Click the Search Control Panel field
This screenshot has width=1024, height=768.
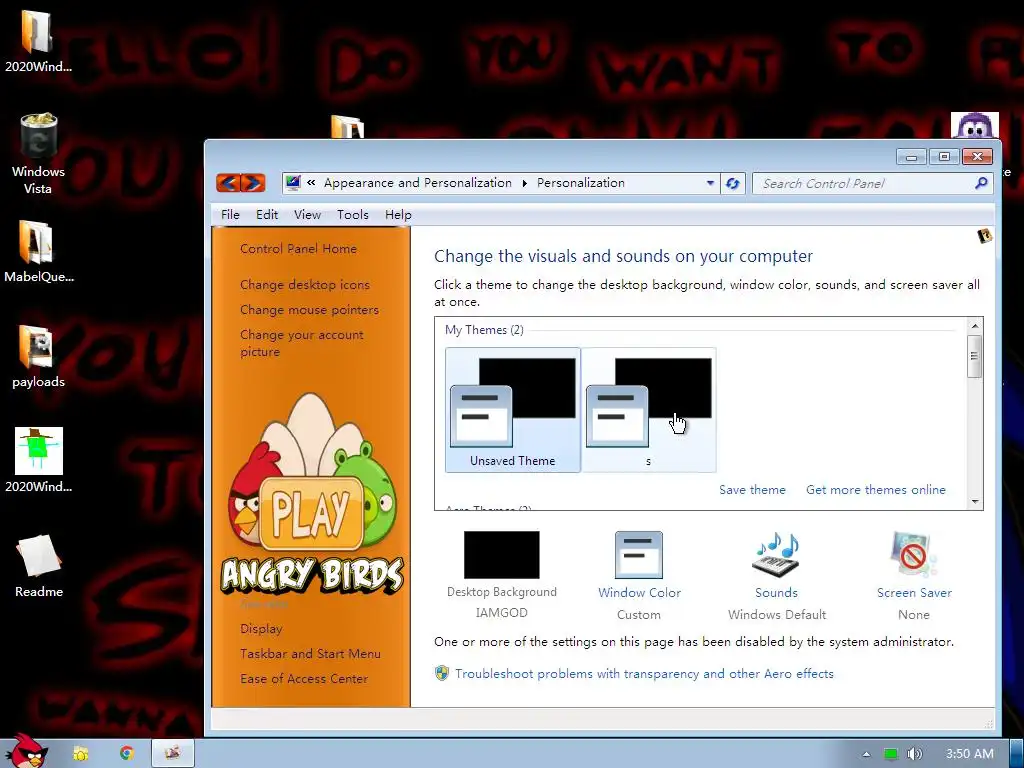pos(872,184)
